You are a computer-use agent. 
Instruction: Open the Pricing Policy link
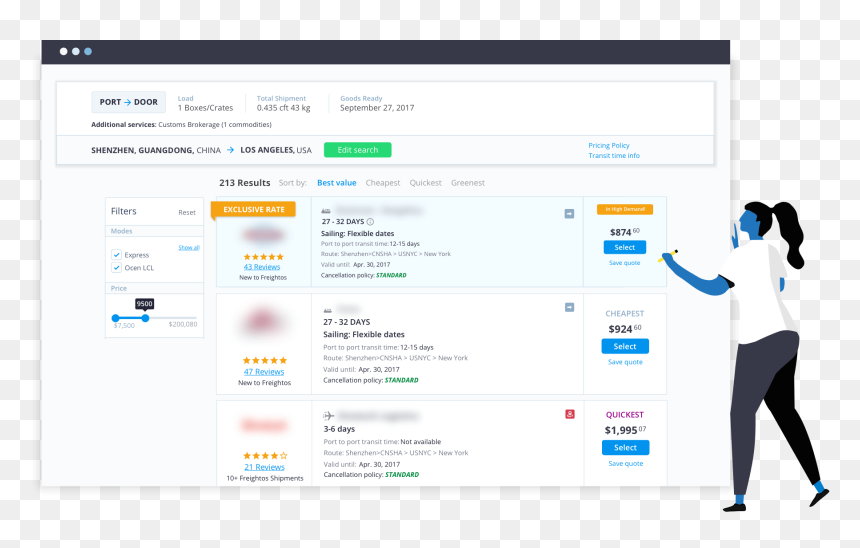tap(609, 145)
